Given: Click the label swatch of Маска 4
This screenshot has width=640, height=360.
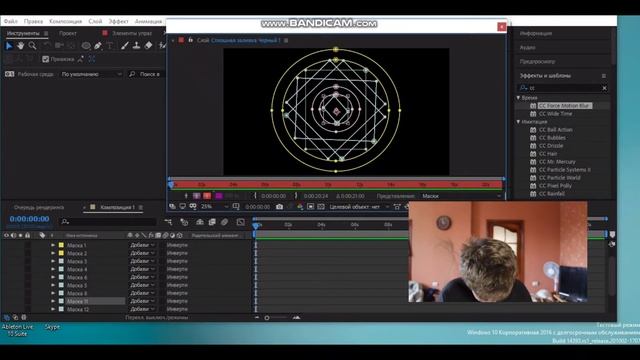Looking at the screenshot, I should tap(61, 269).
